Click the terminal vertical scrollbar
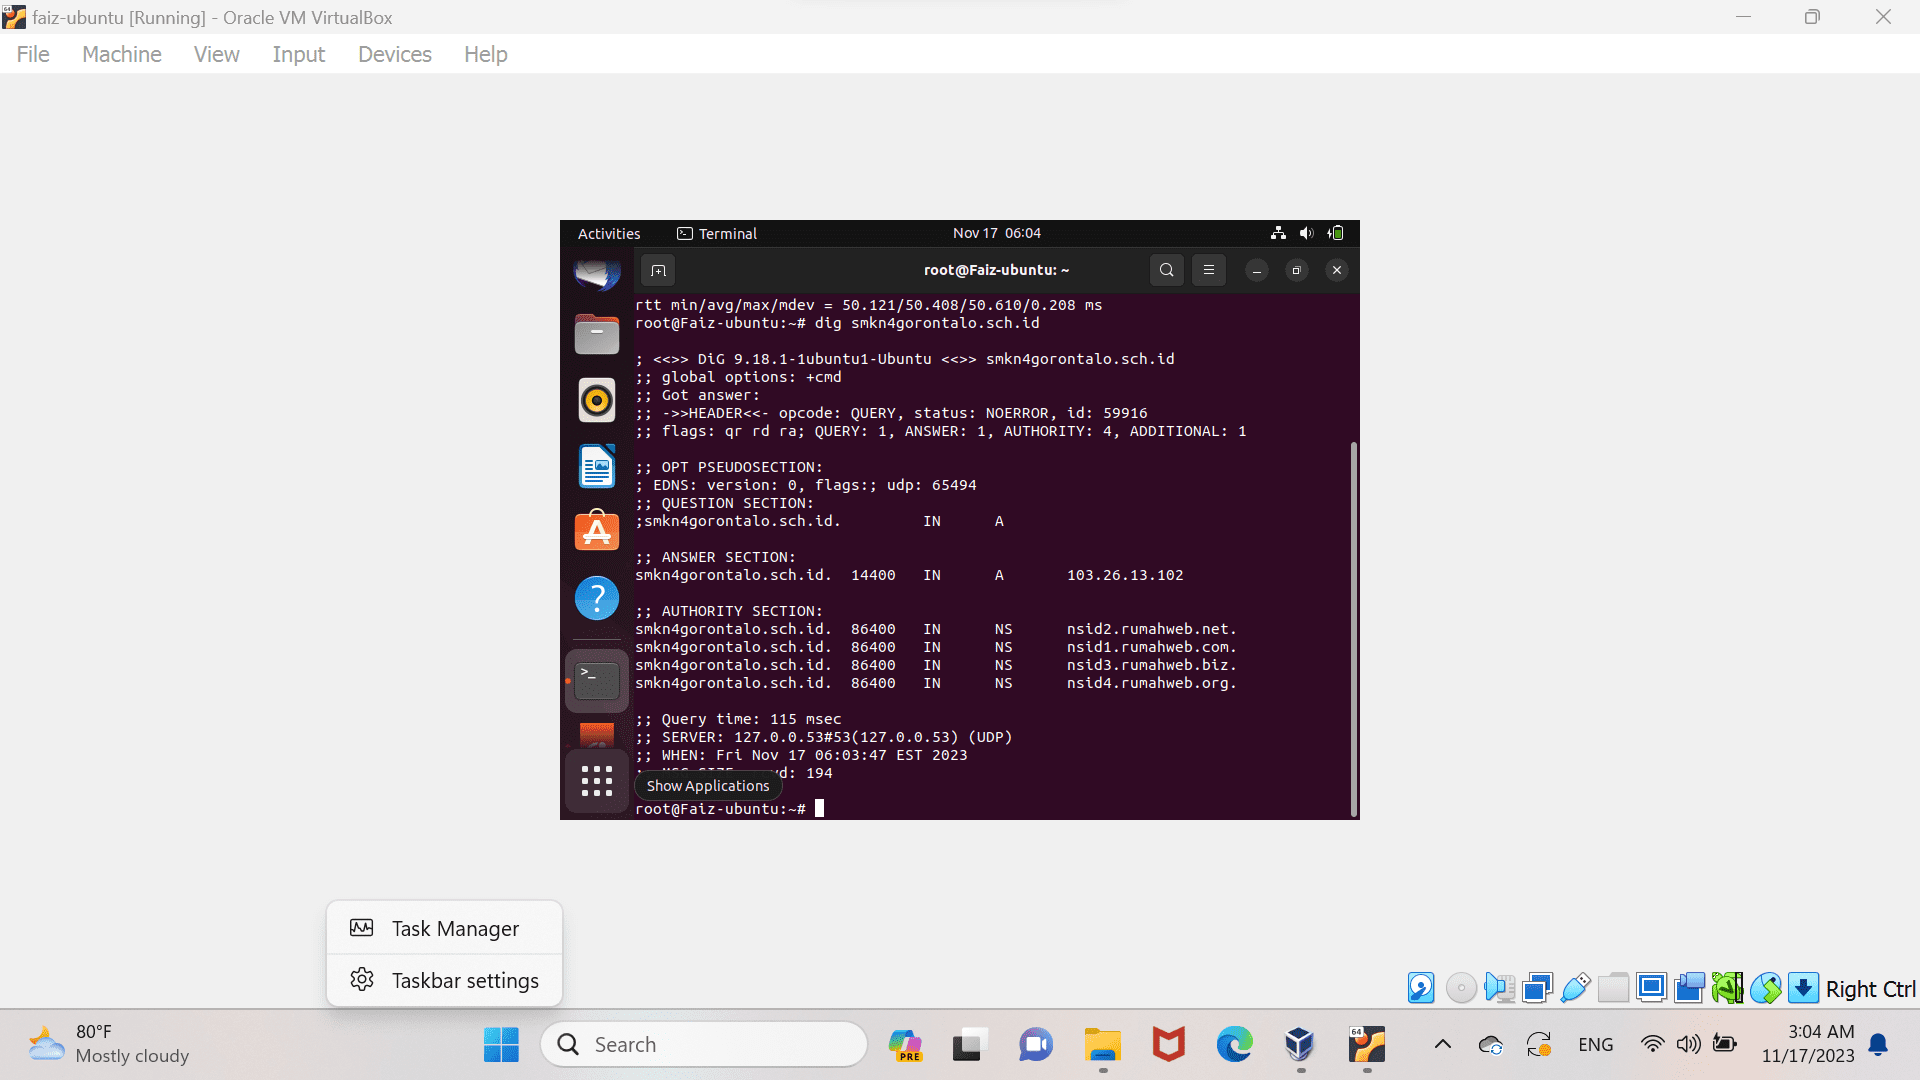This screenshot has height=1080, width=1920. 1354,628
